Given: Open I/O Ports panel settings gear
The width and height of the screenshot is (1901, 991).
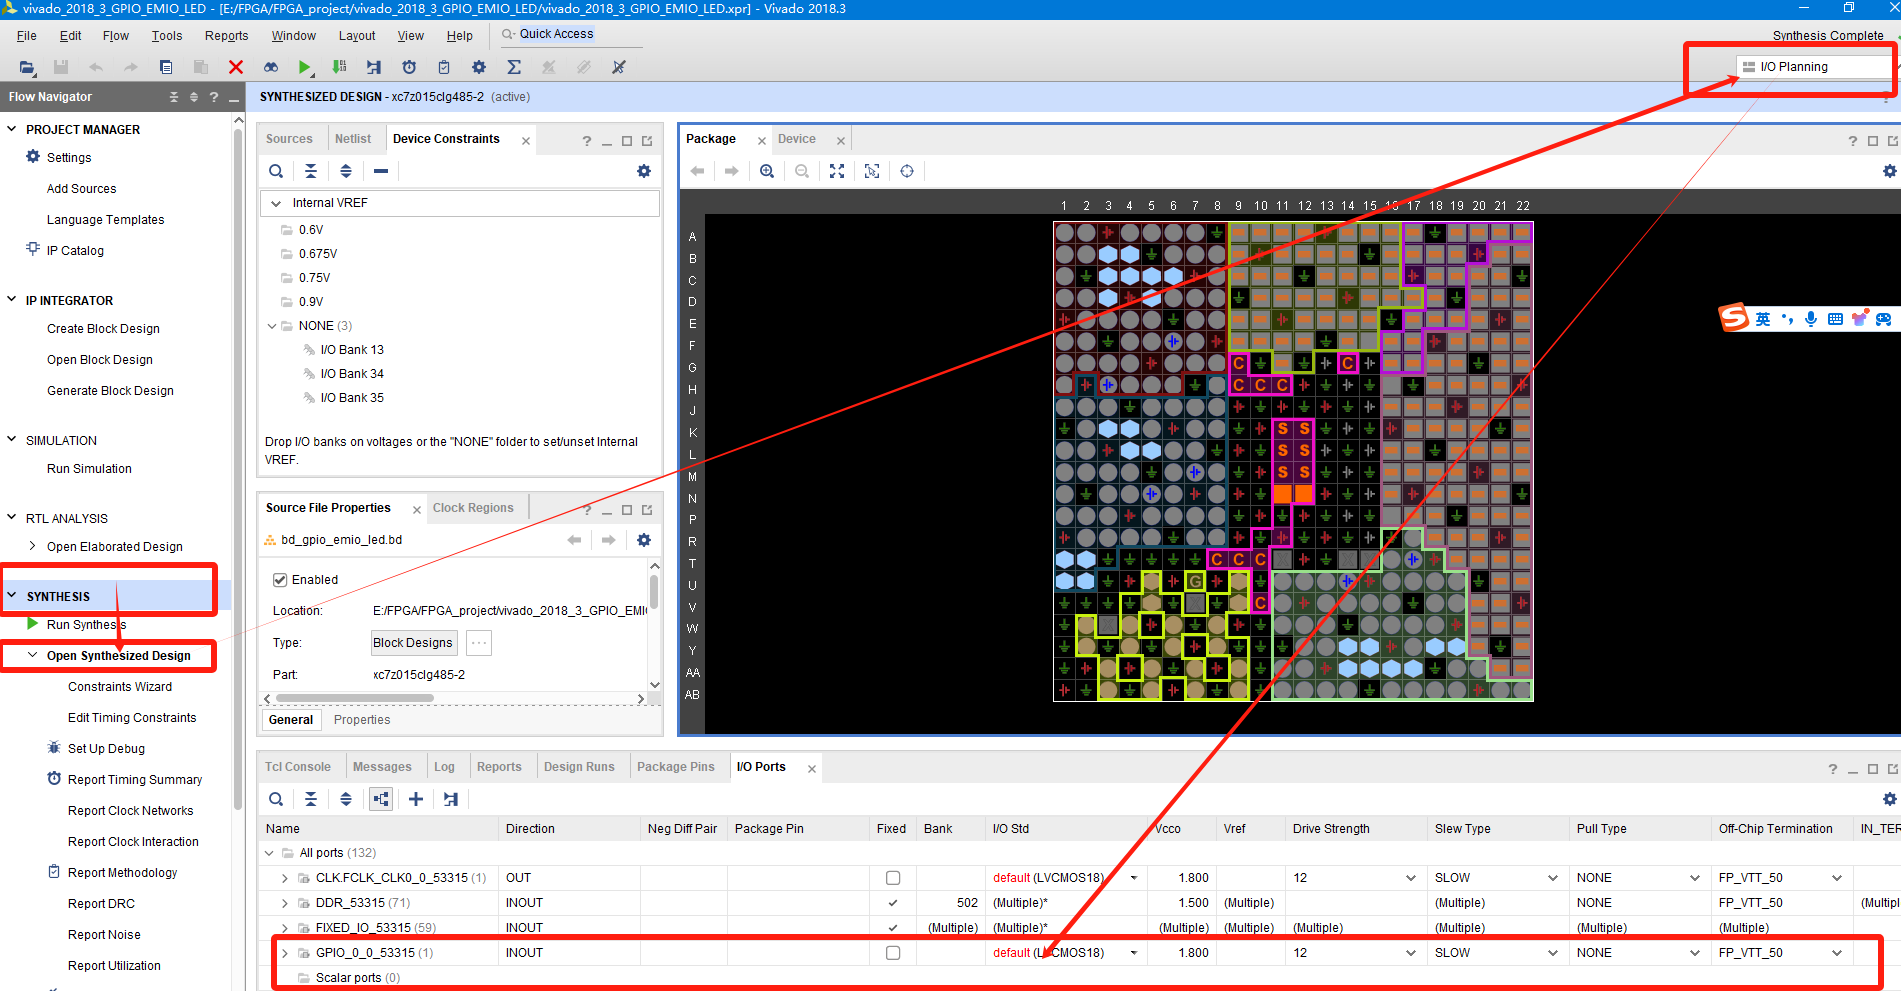Looking at the screenshot, I should point(1889,799).
